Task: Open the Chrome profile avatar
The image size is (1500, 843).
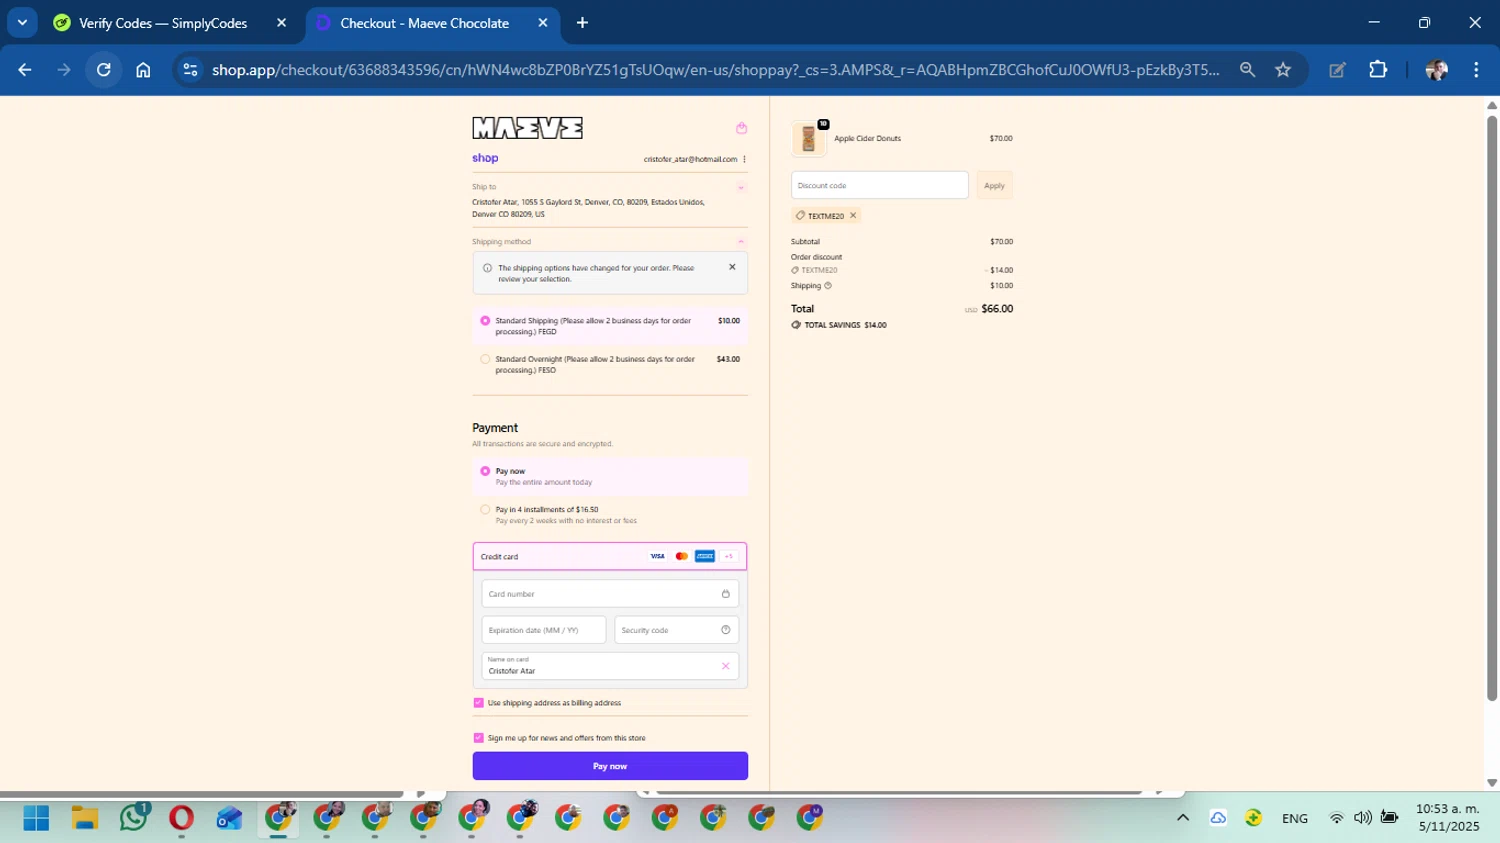Action: point(1436,70)
